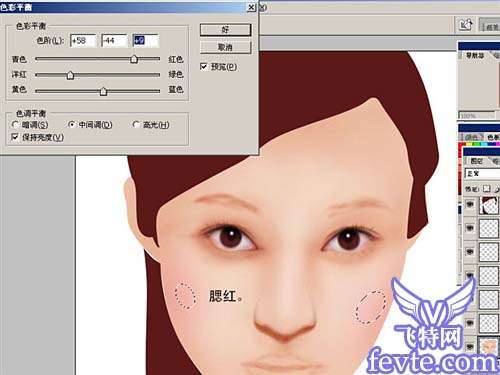Open the 正常 blend mode dropdown
The image size is (500, 375).
click(x=482, y=174)
